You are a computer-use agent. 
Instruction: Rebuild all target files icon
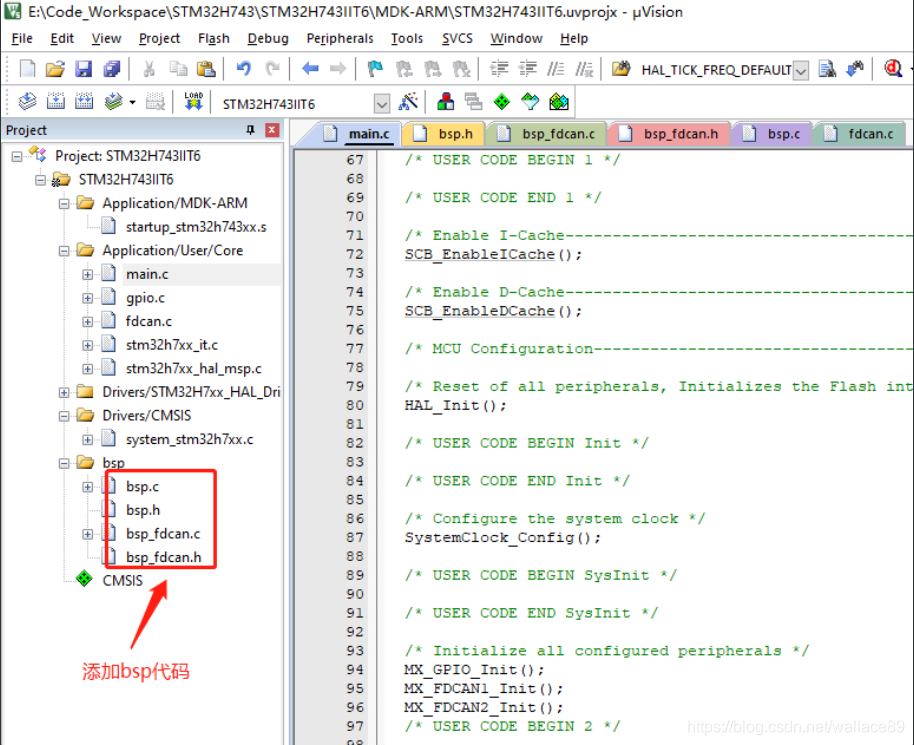(x=83, y=102)
